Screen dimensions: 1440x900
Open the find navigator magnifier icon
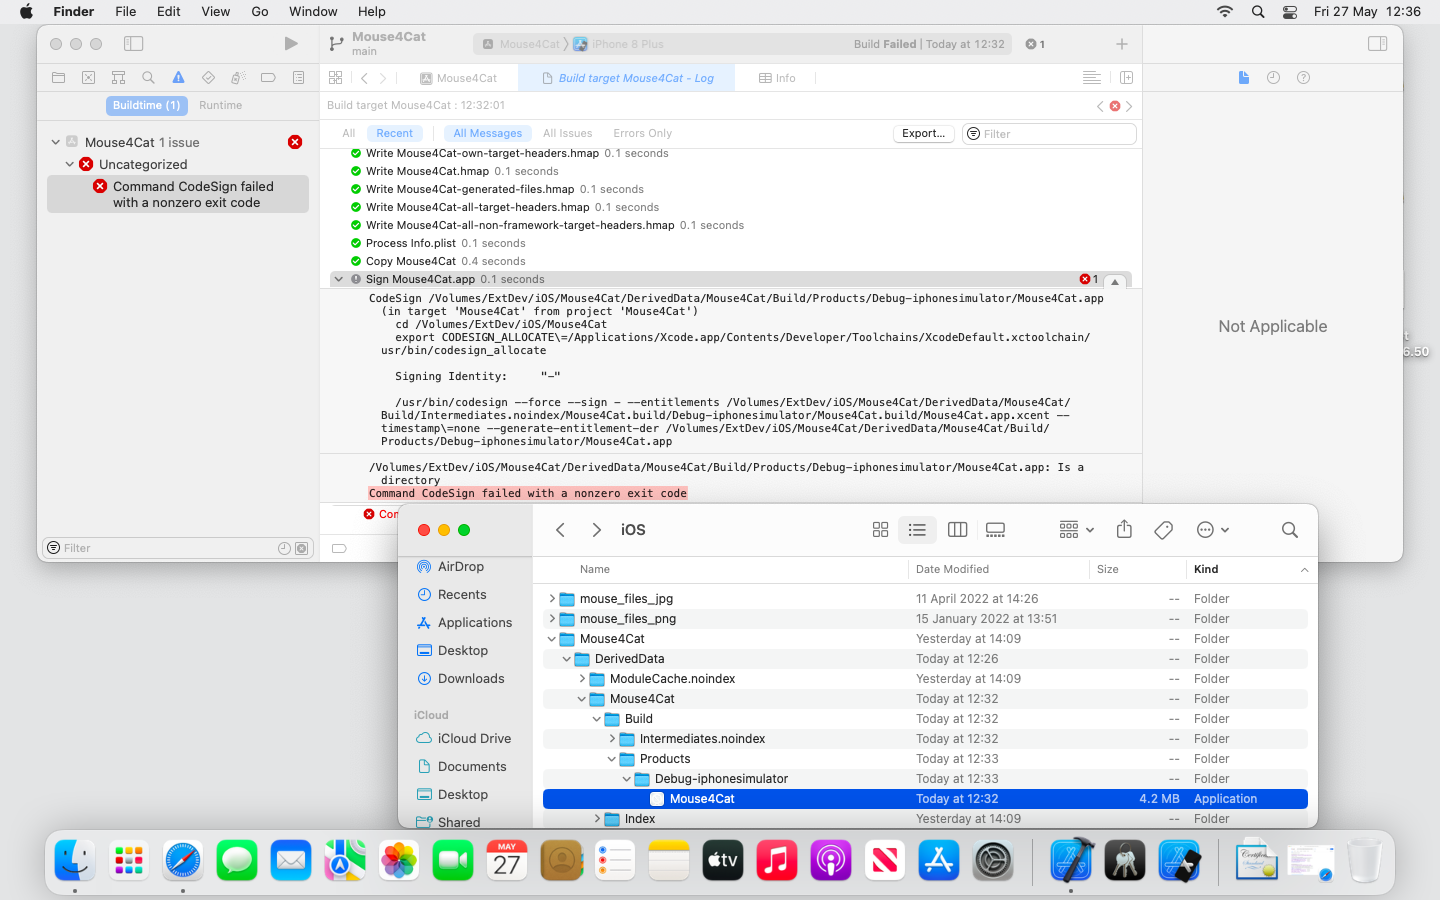[x=149, y=78]
